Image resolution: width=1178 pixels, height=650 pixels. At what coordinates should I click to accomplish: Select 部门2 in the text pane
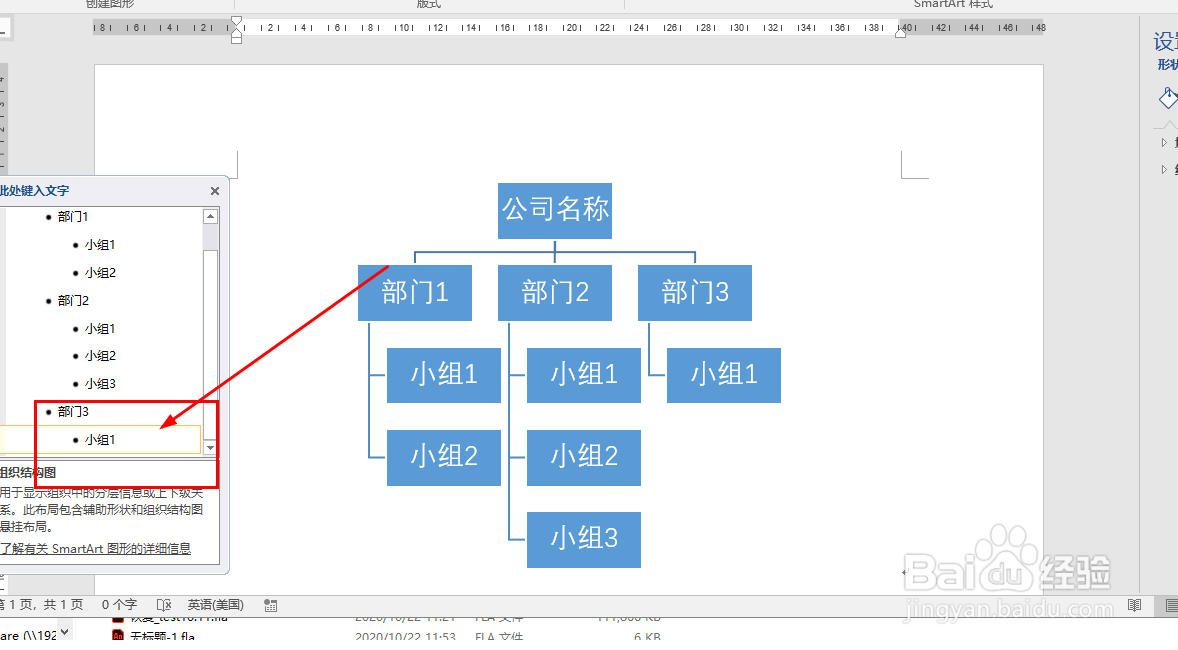pyautogui.click(x=73, y=301)
